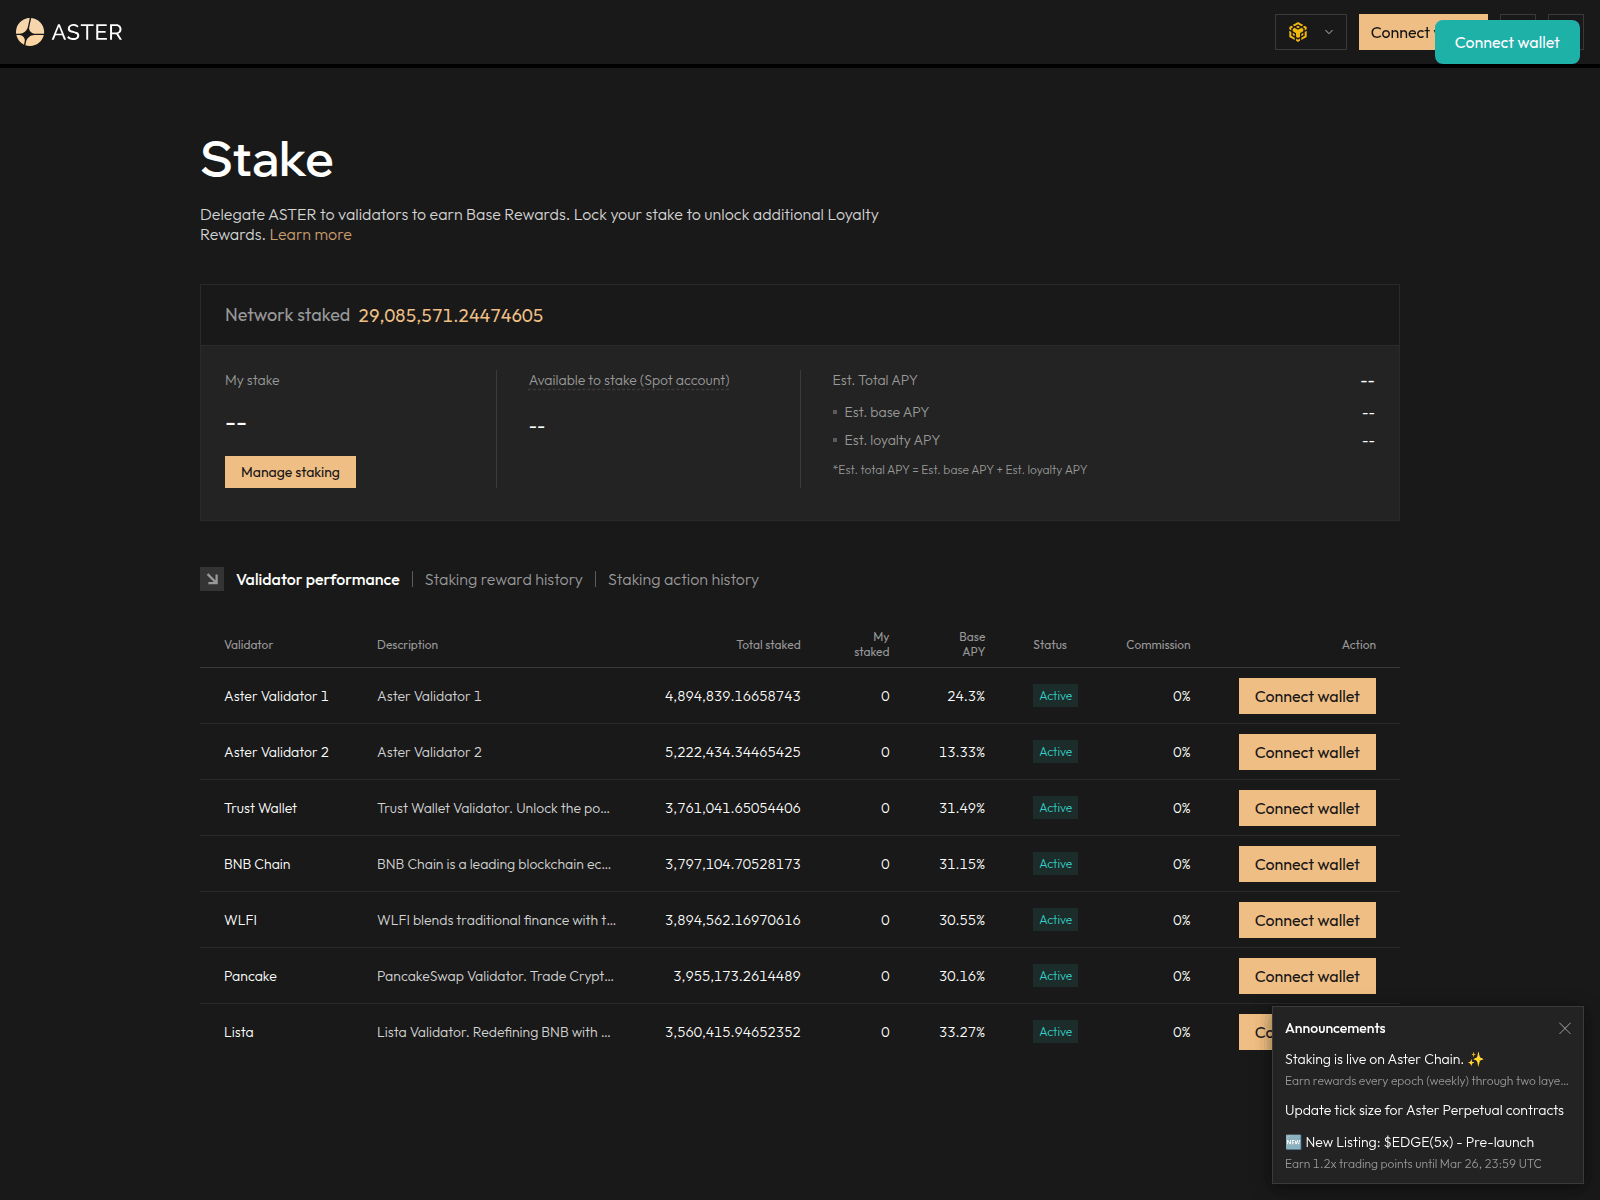Click the NEW badge icon next to $EDGE listing
This screenshot has height=1200, width=1600.
coord(1293,1142)
